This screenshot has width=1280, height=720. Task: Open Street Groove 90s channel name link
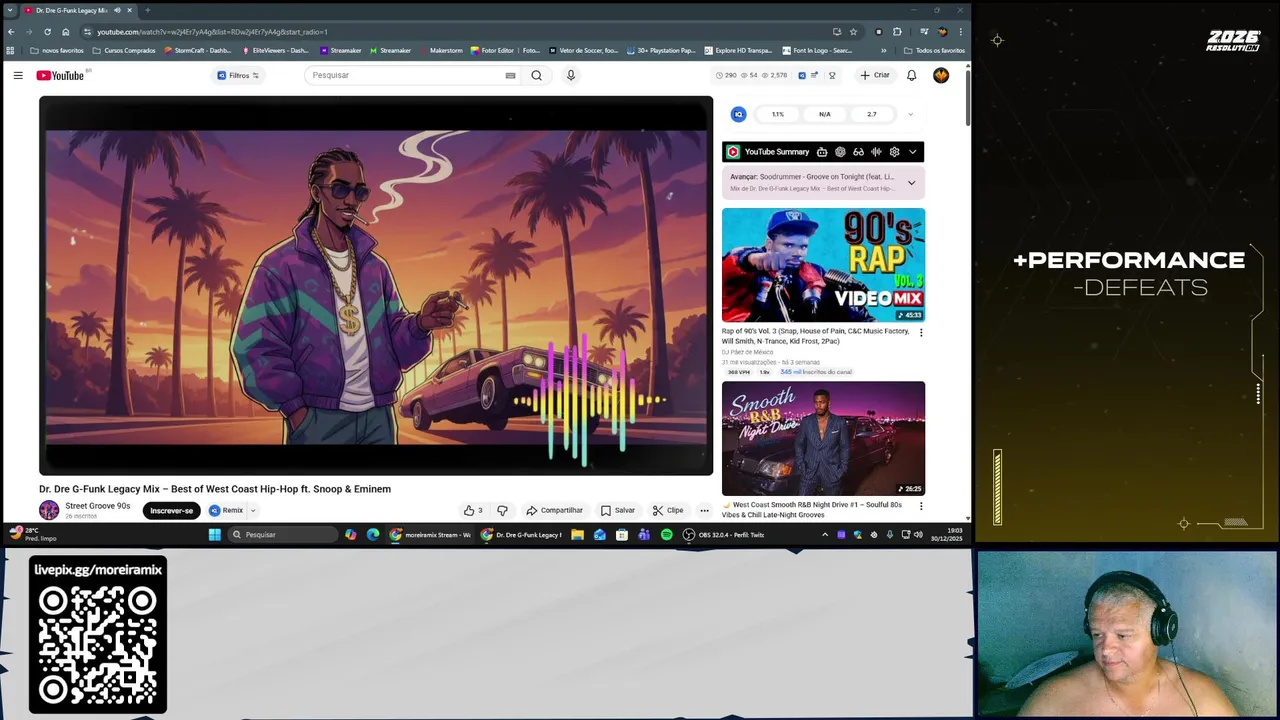pos(97,506)
